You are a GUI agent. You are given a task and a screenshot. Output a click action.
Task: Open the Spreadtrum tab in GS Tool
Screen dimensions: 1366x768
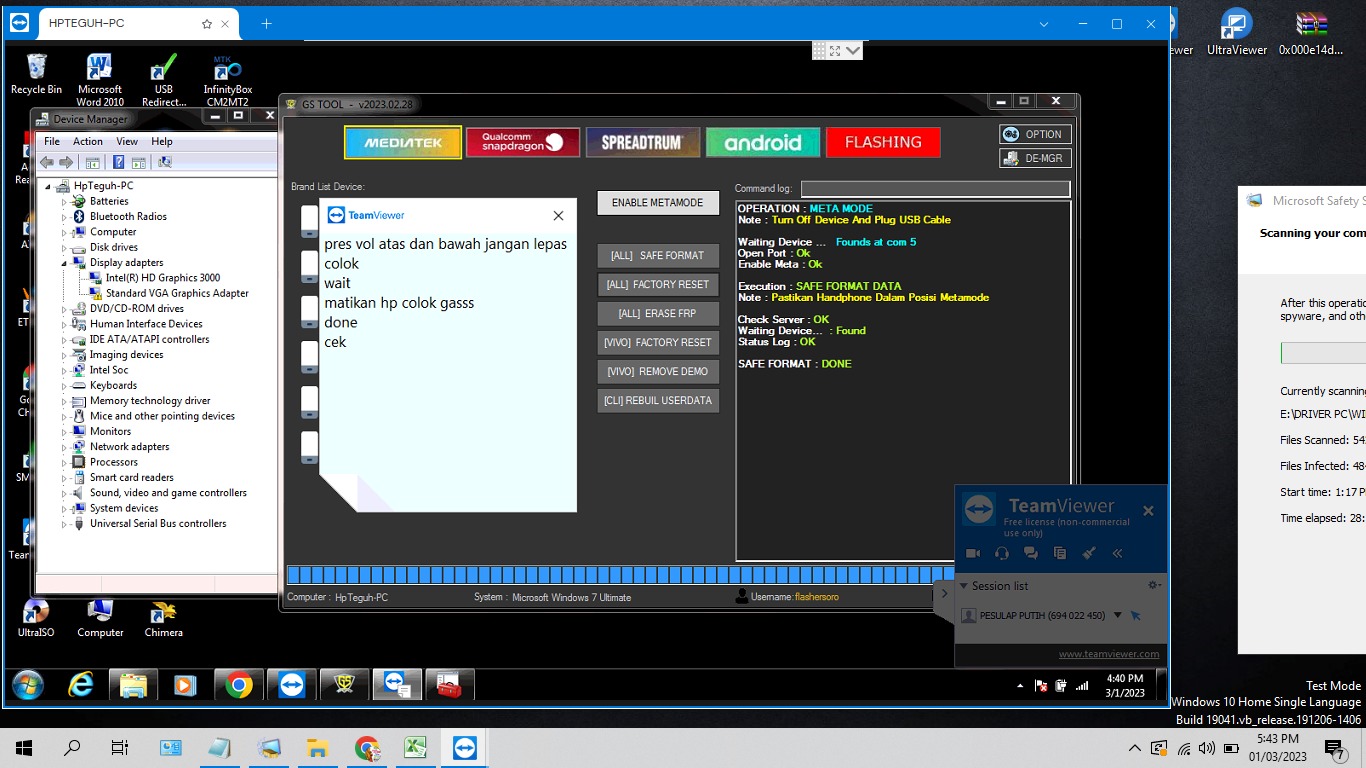[x=643, y=142]
